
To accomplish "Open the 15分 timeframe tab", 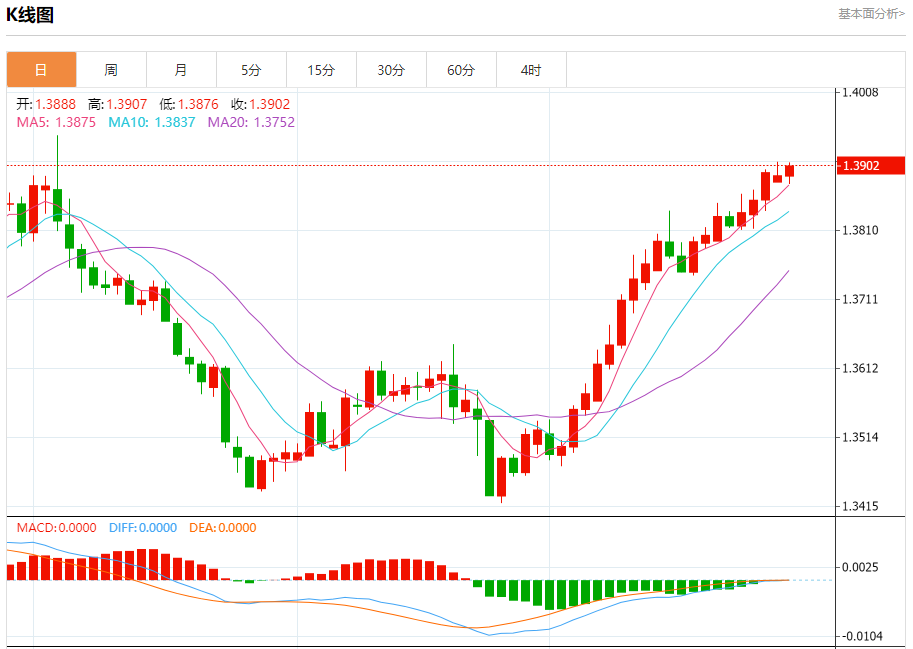I will point(321,70).
